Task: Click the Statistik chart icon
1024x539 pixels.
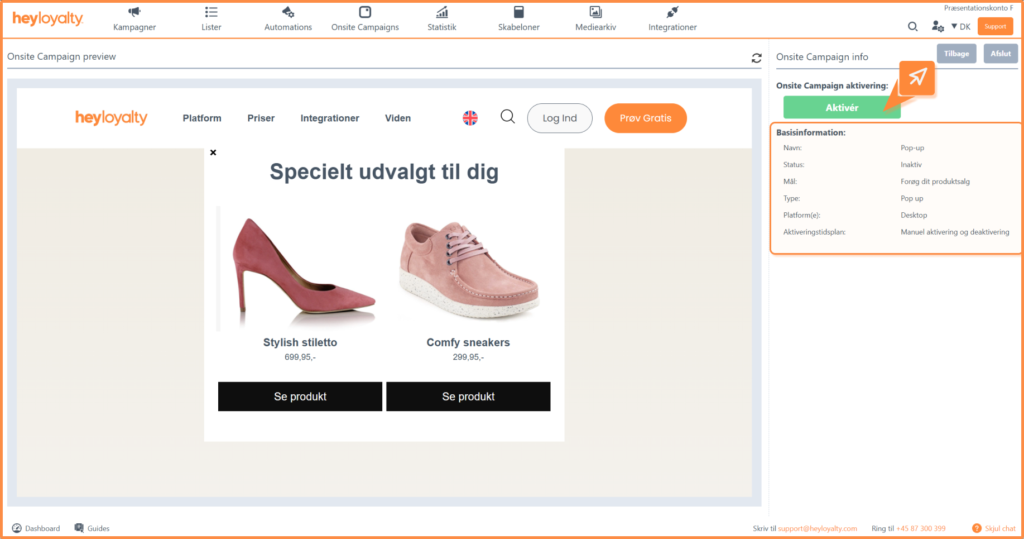Action: coord(441,12)
